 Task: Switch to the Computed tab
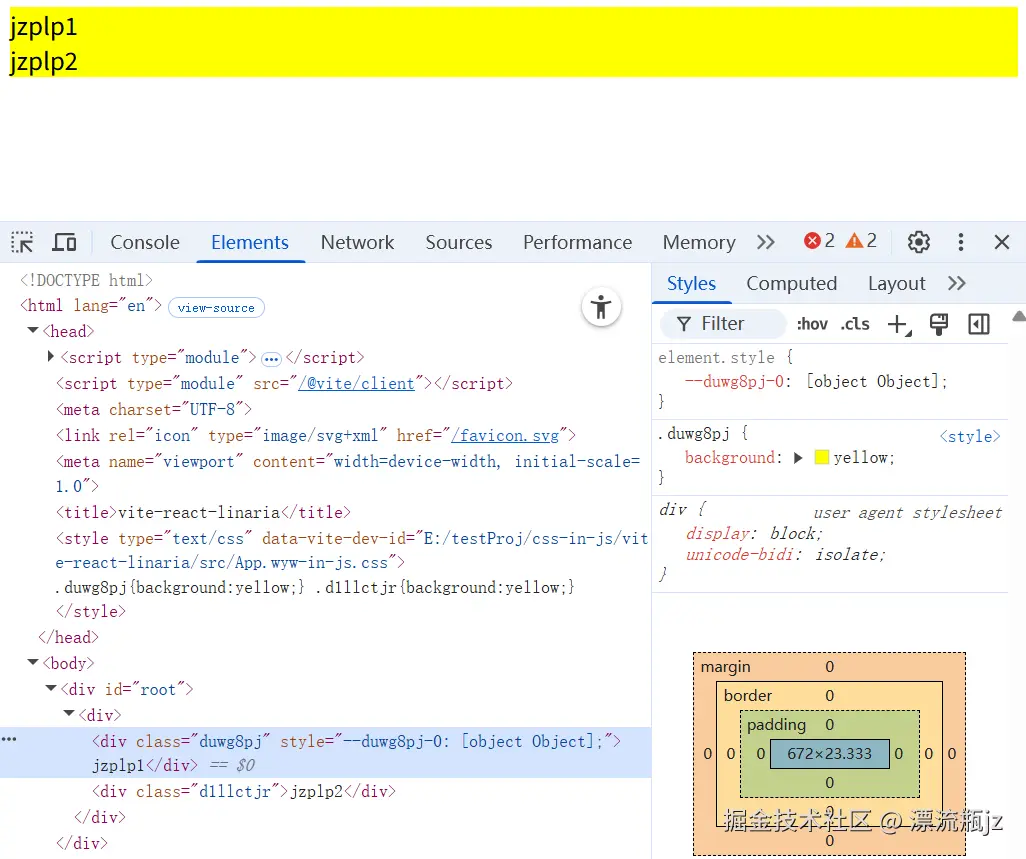[x=791, y=283]
